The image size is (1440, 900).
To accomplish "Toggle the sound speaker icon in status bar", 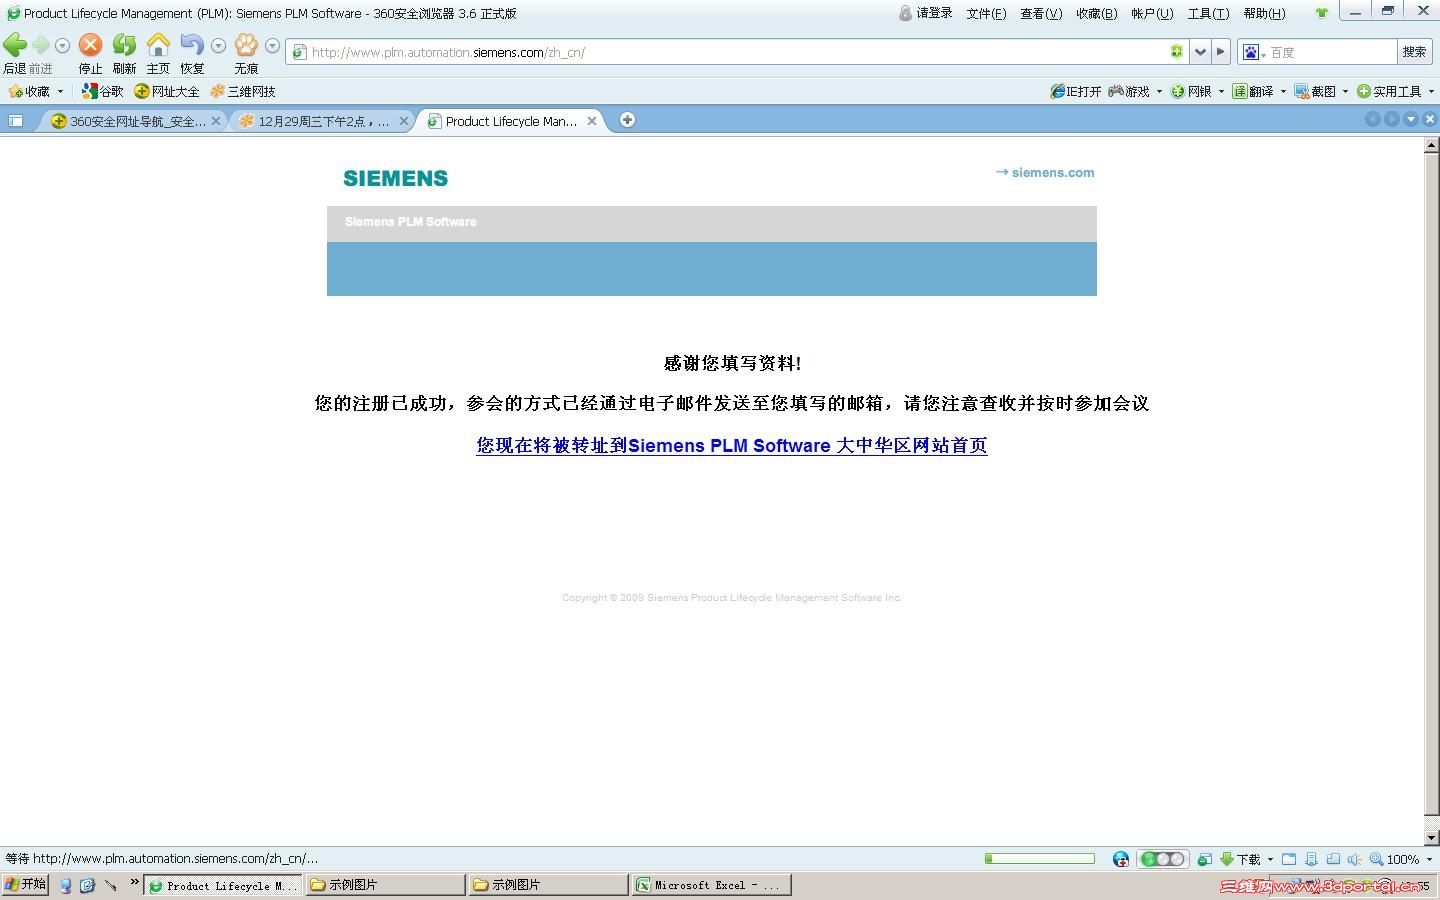I will [x=1355, y=859].
